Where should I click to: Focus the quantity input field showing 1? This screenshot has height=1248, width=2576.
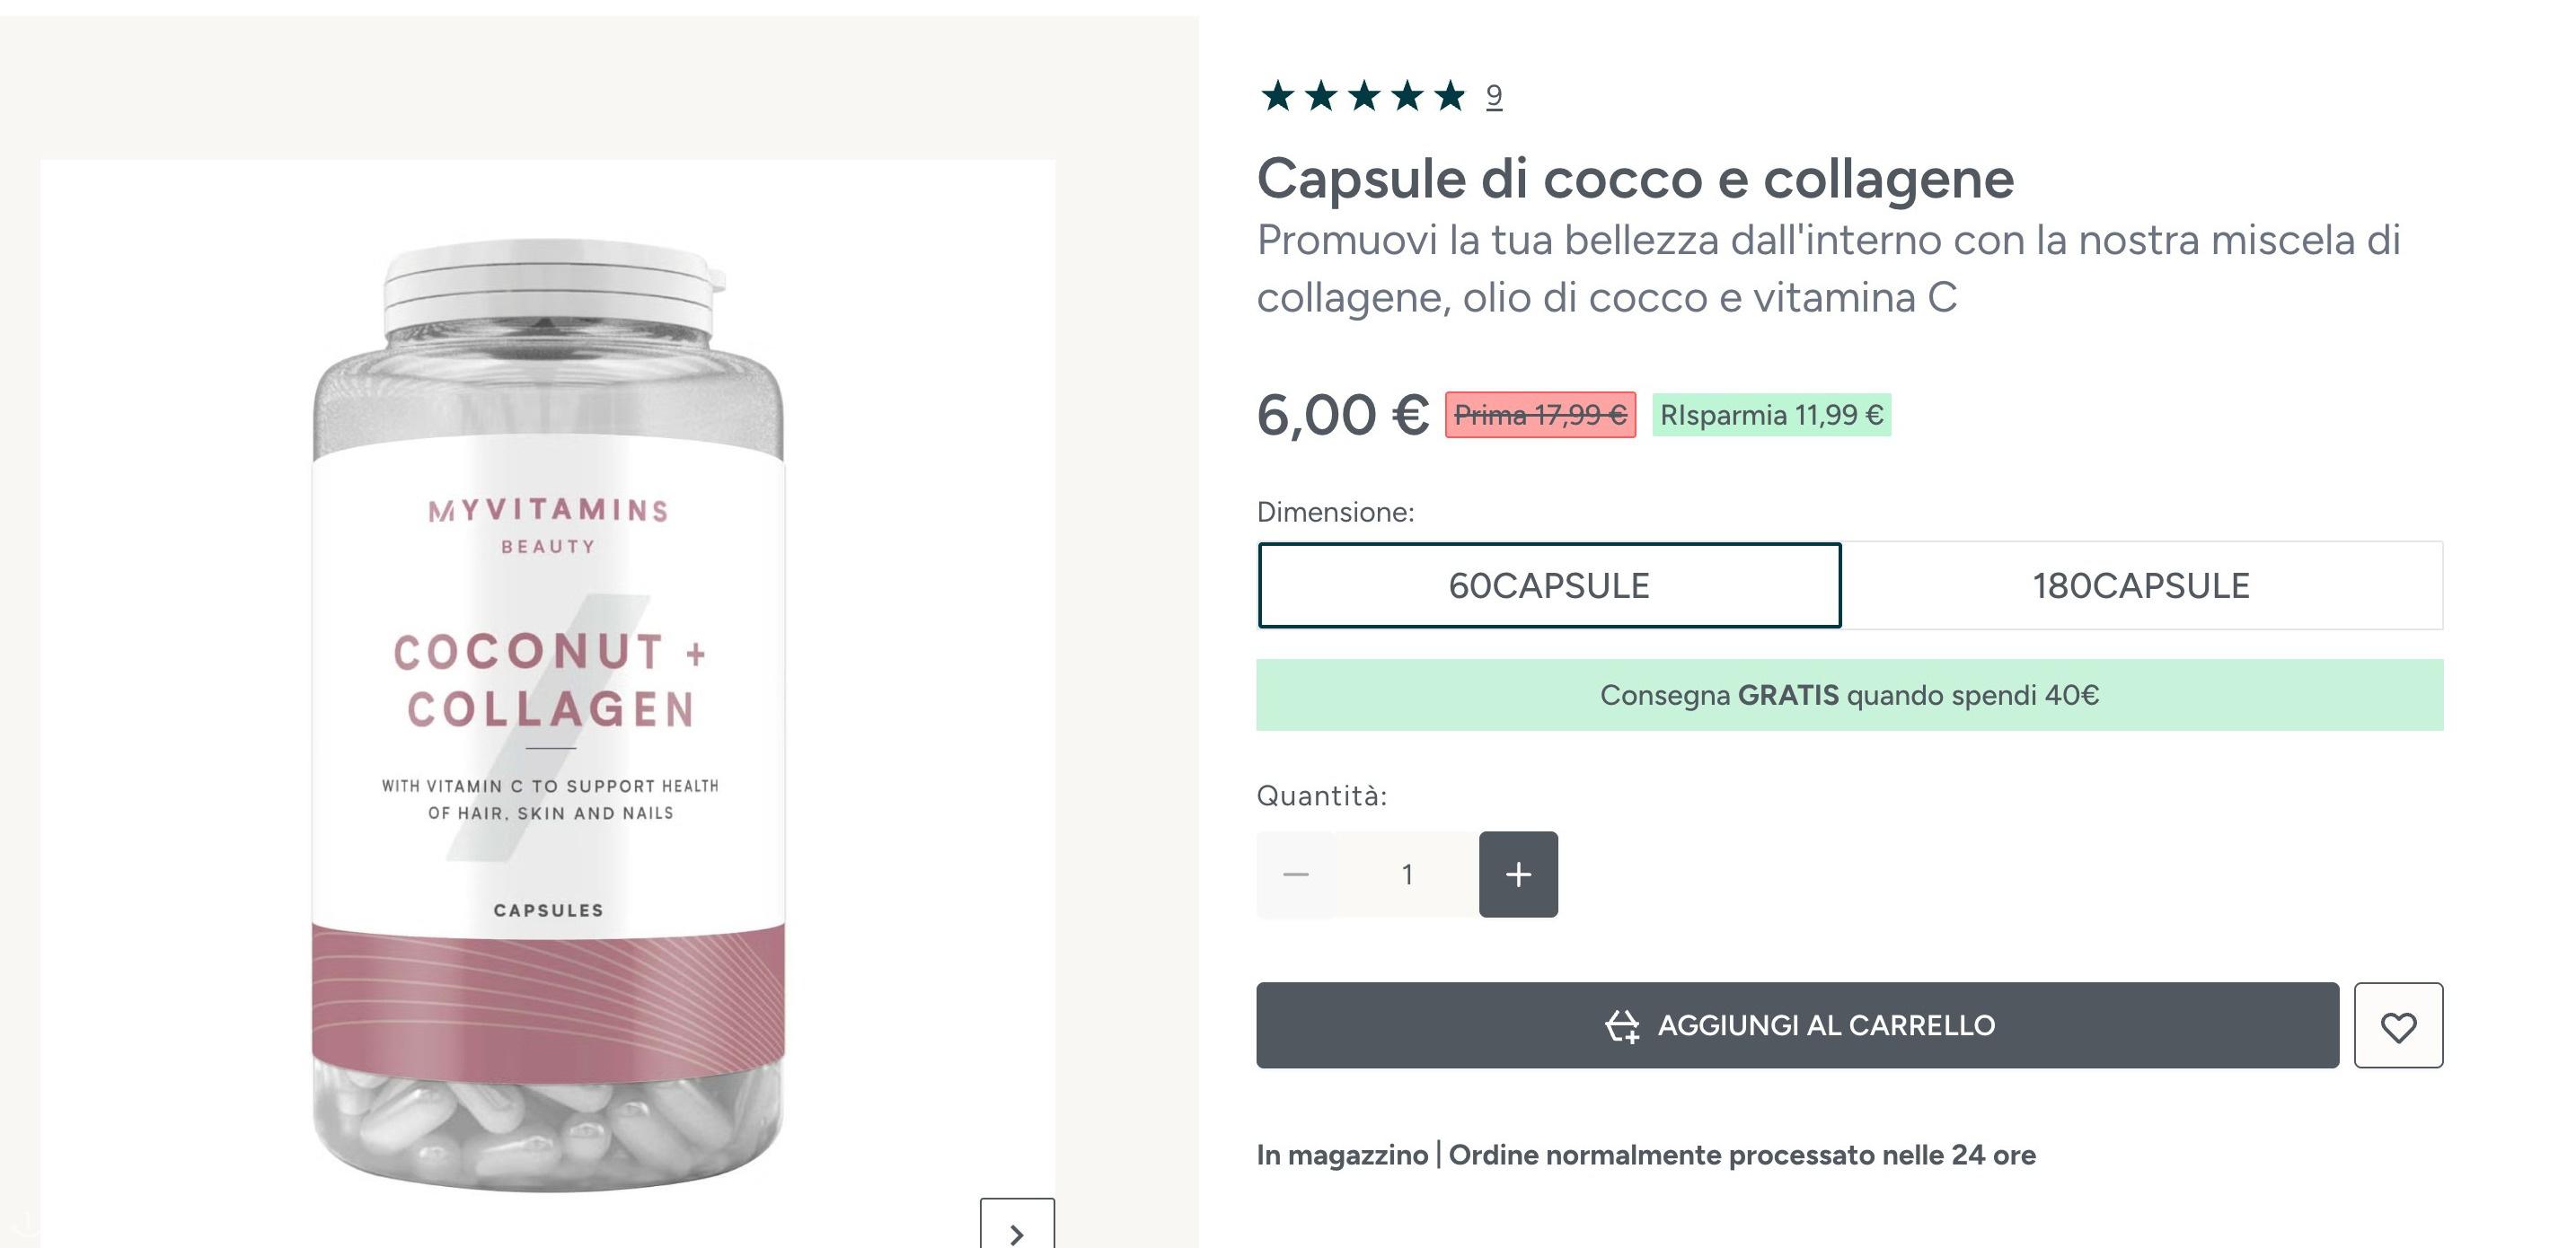(1407, 874)
